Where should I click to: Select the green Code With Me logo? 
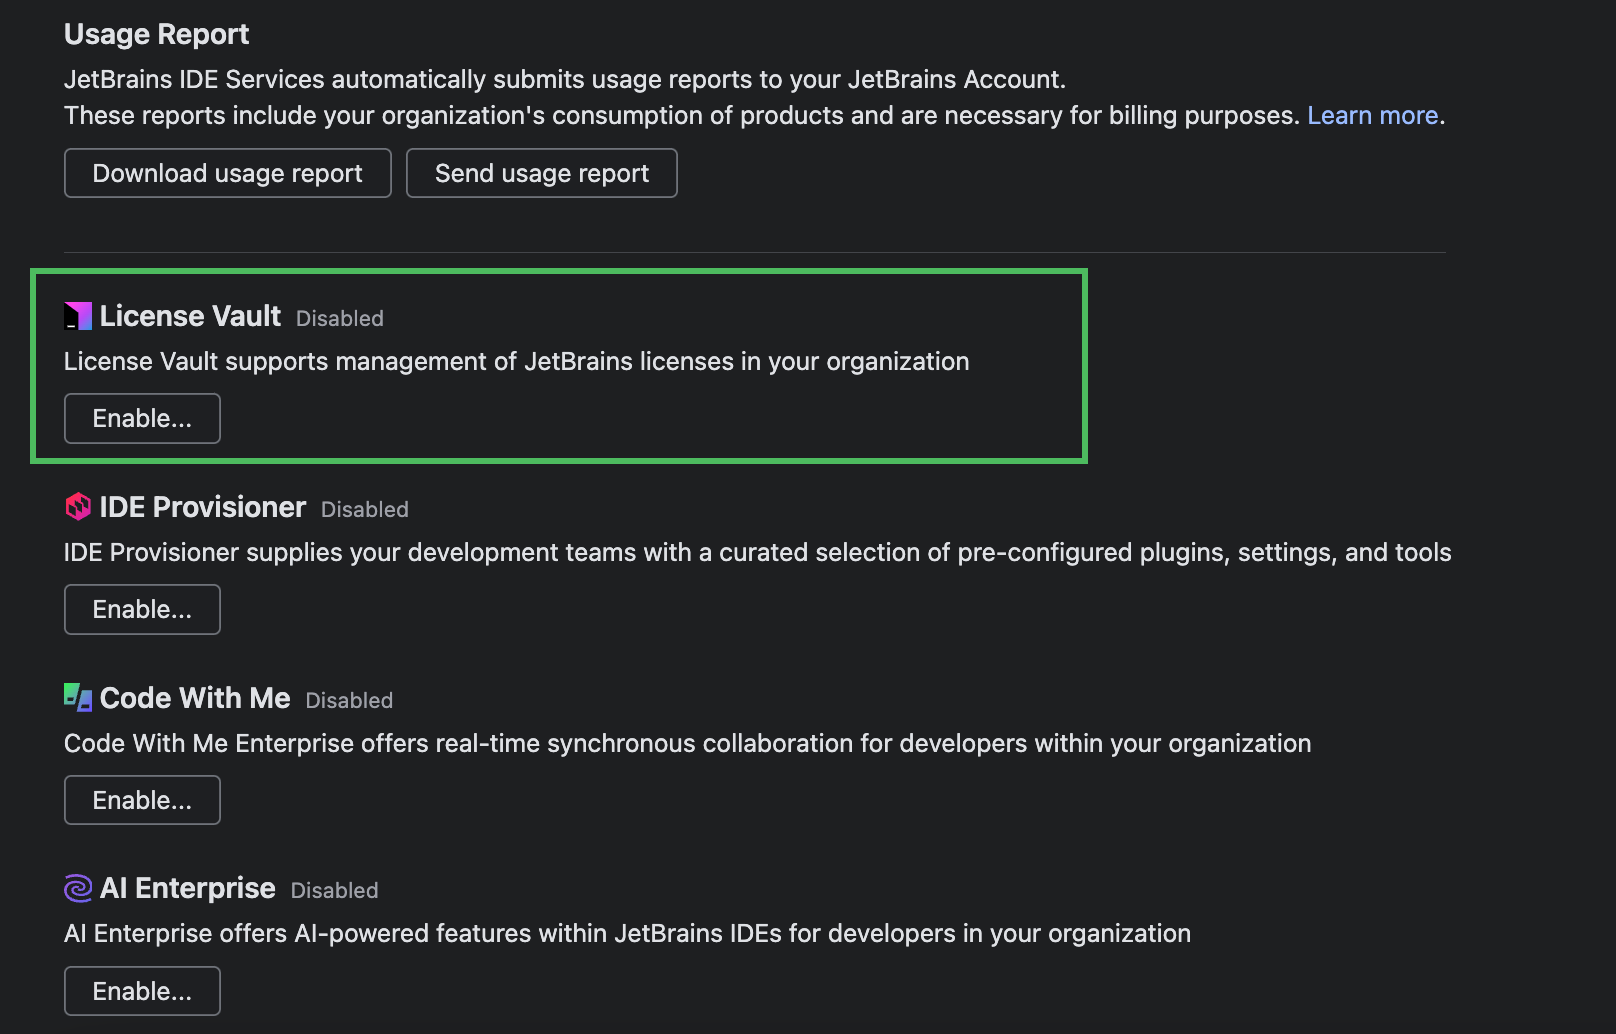pos(76,697)
